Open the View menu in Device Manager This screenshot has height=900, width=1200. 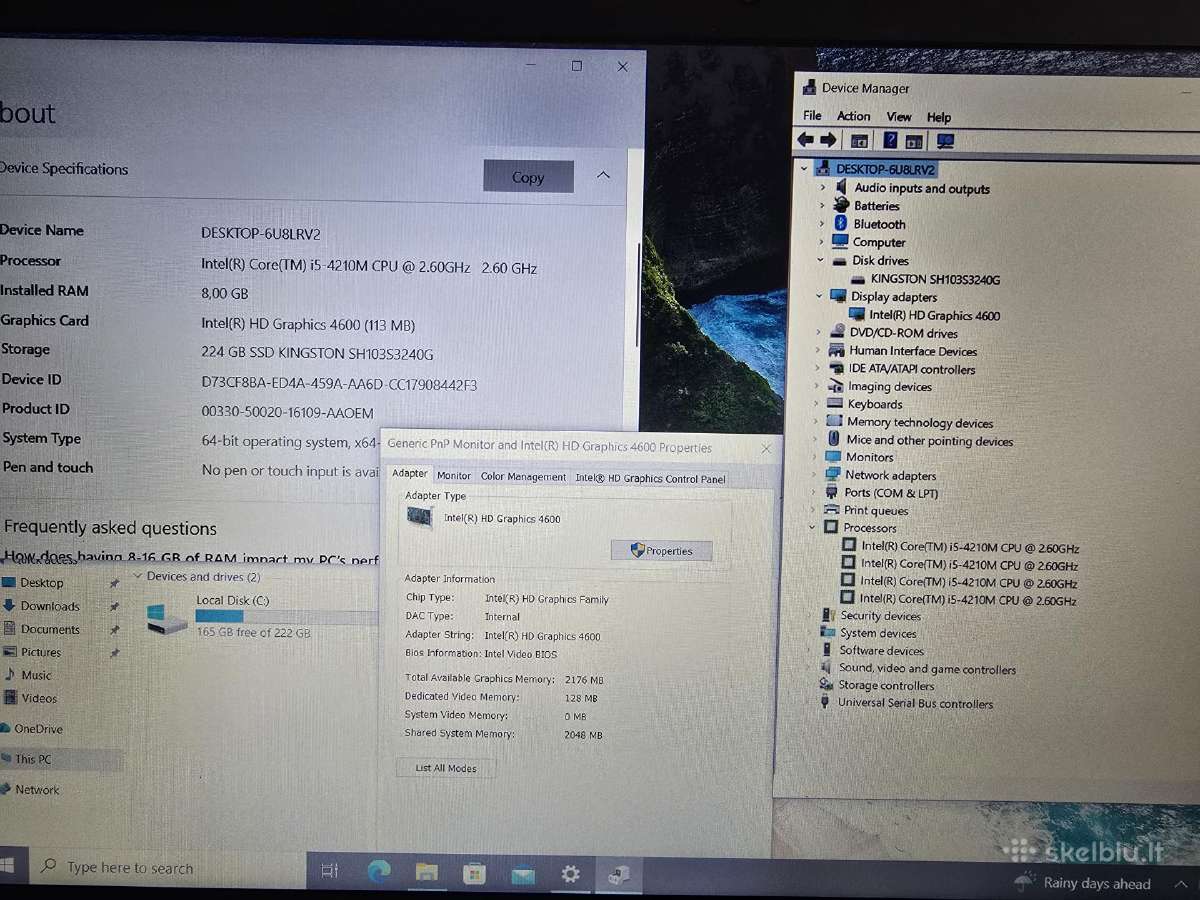(x=899, y=117)
